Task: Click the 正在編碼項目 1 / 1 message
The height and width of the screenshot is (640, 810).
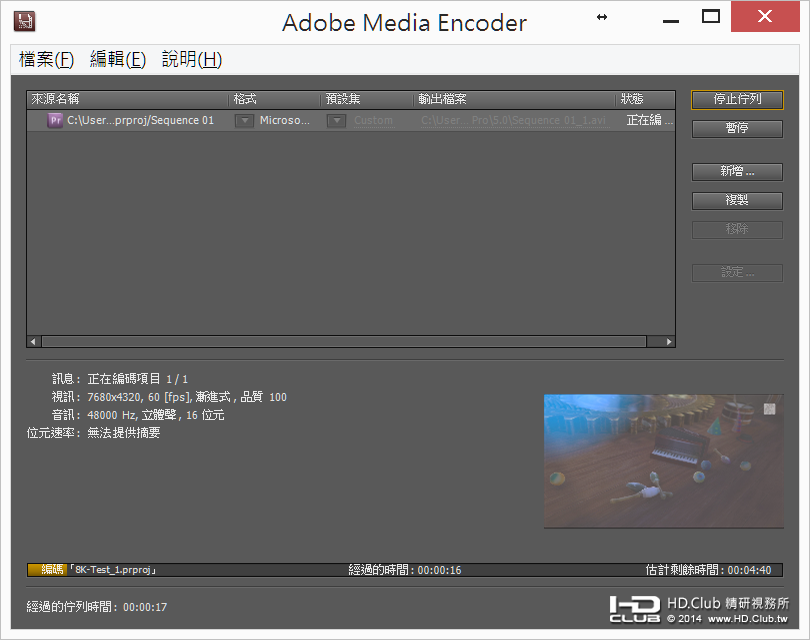Action: tap(137, 379)
